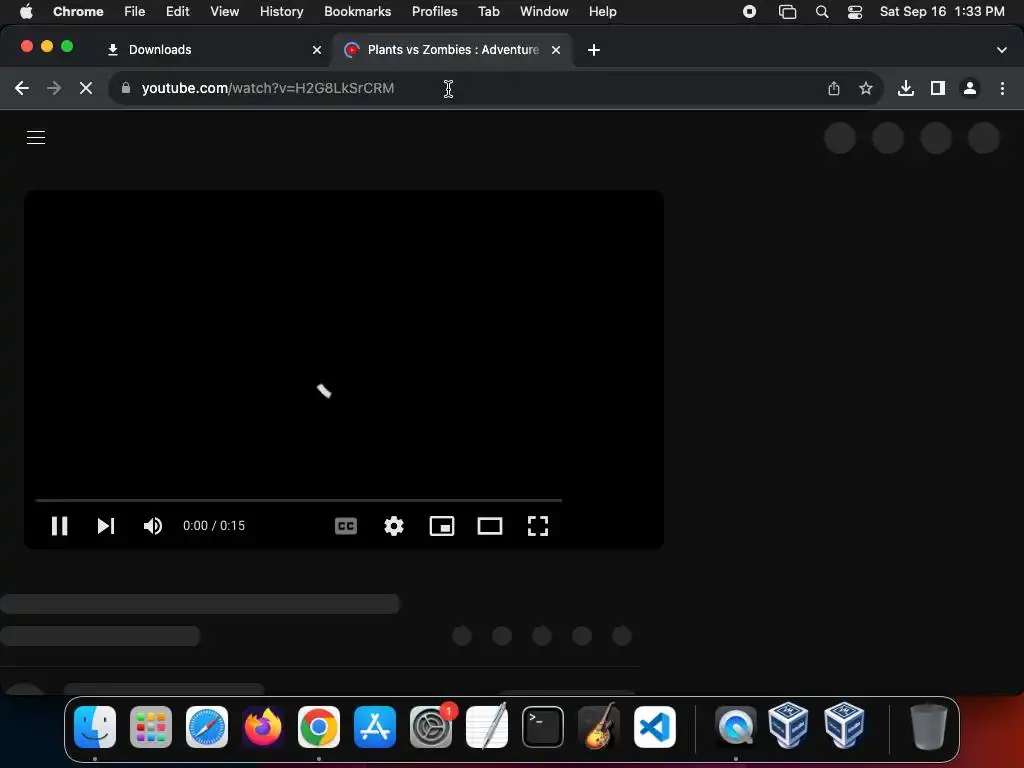This screenshot has height=768, width=1024.
Task: Stop loading the page
Action: point(86,88)
